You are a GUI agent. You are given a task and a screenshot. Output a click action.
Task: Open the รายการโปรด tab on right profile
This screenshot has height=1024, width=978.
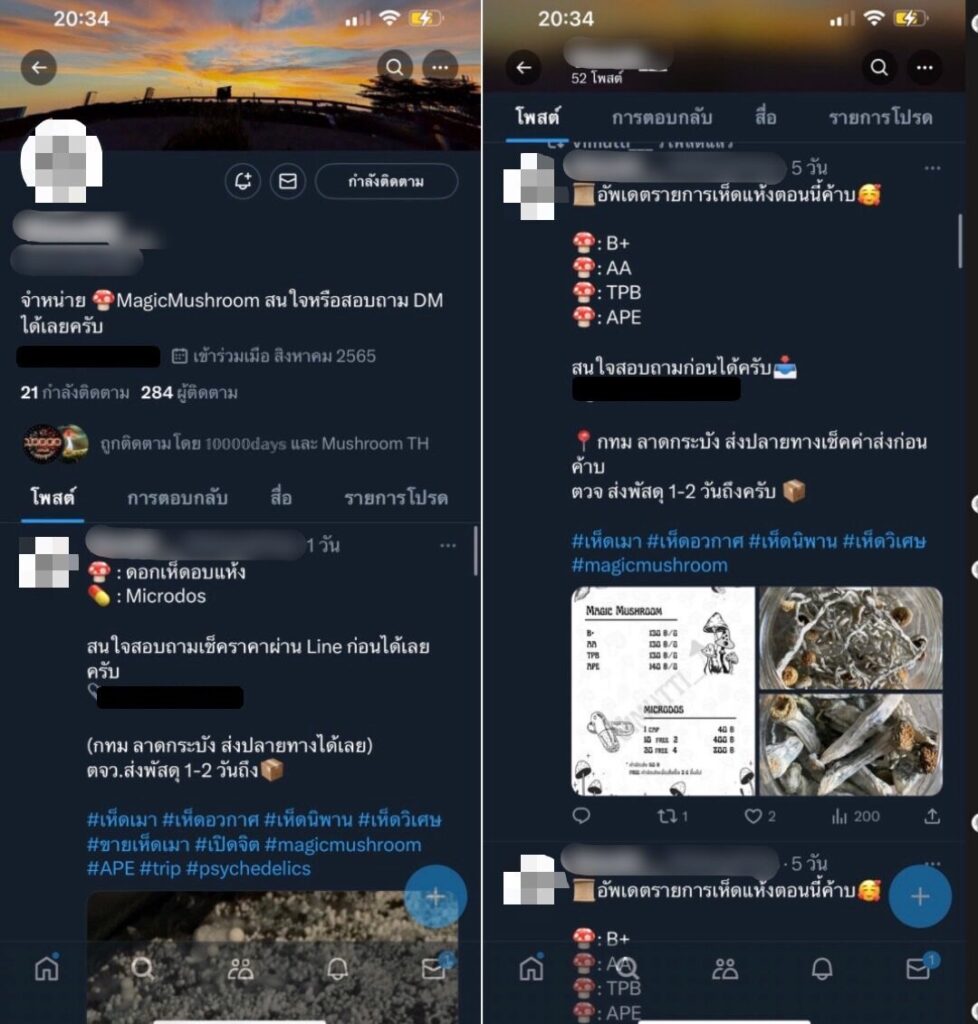pyautogui.click(x=881, y=118)
